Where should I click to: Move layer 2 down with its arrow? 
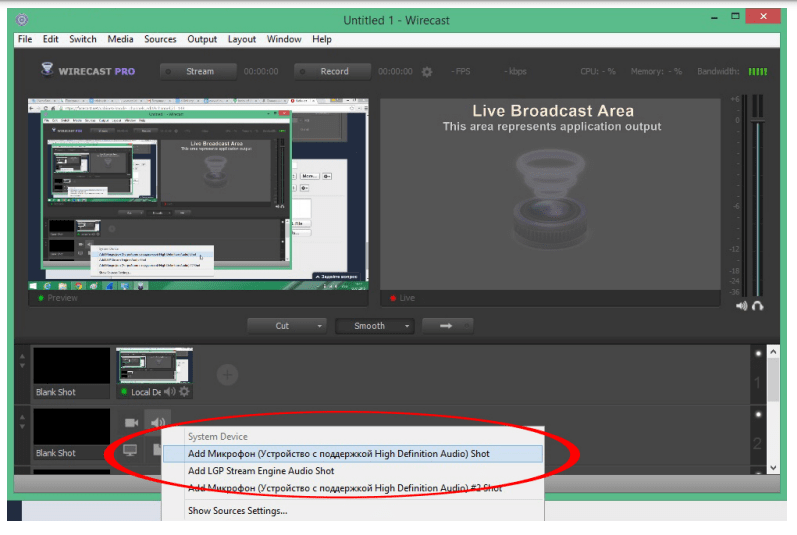coord(22,426)
